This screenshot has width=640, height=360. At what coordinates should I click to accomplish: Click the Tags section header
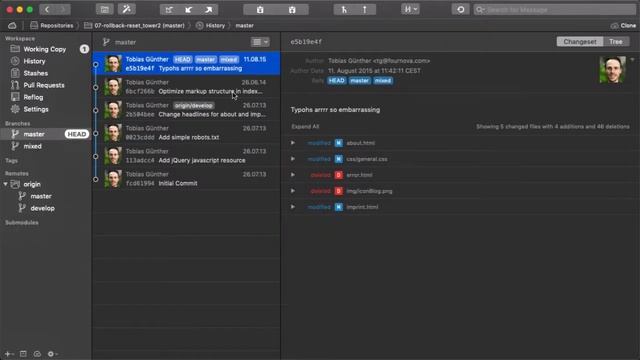pos(11,161)
